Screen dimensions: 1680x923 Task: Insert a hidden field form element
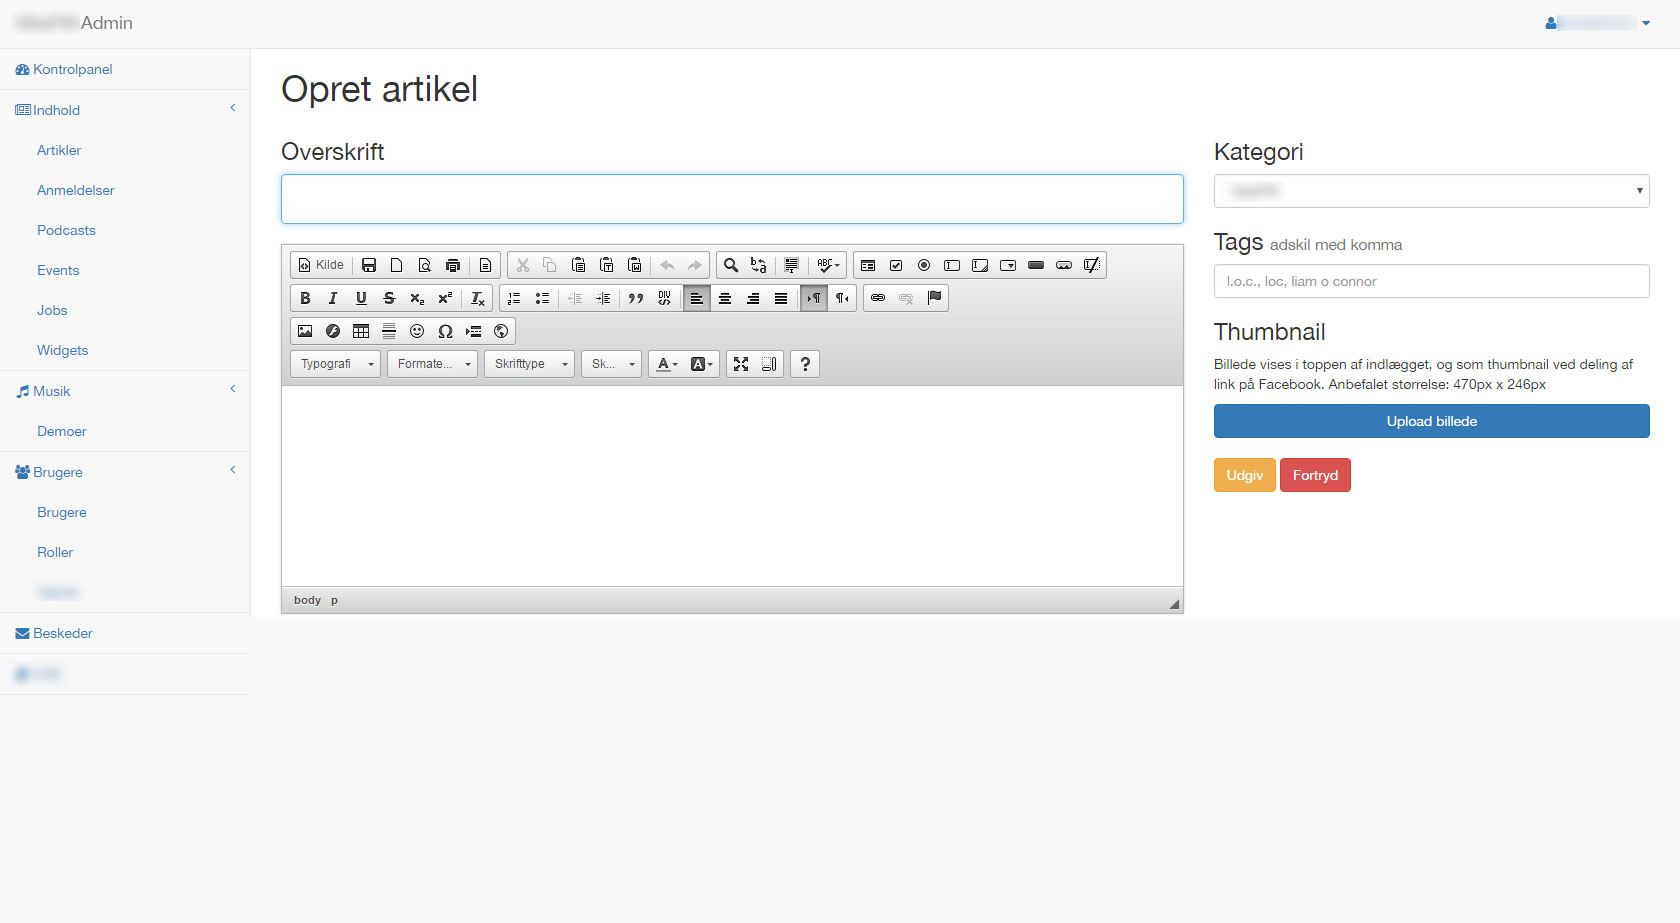[x=1092, y=265]
